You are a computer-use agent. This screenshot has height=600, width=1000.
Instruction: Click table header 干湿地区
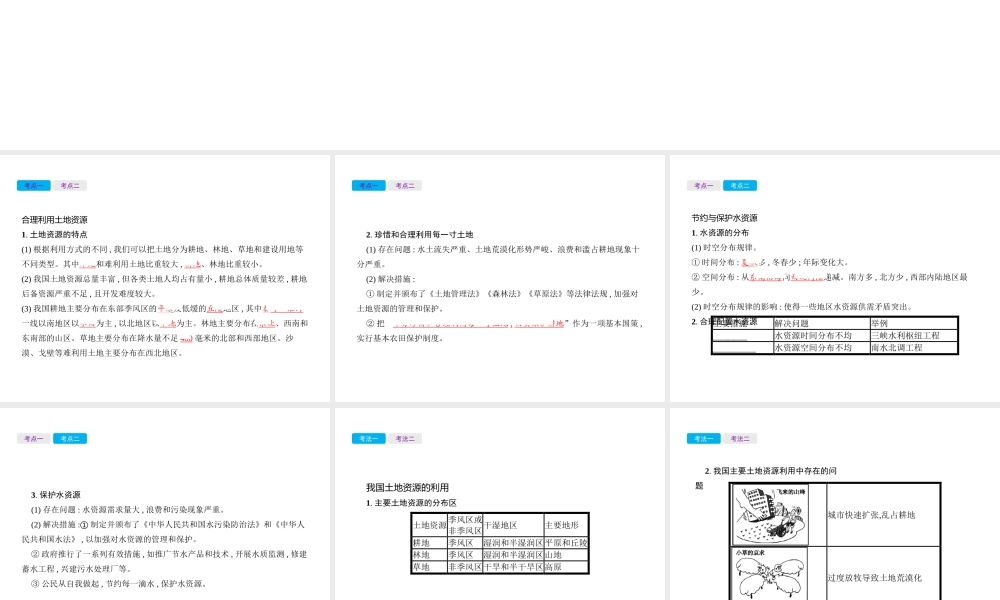coord(513,525)
